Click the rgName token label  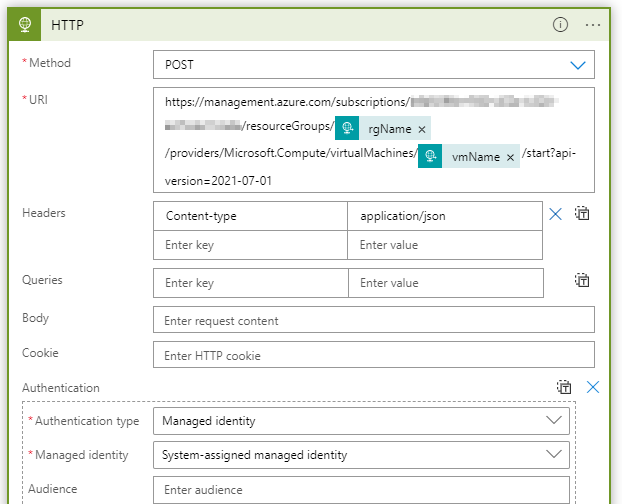pyautogui.click(x=390, y=129)
